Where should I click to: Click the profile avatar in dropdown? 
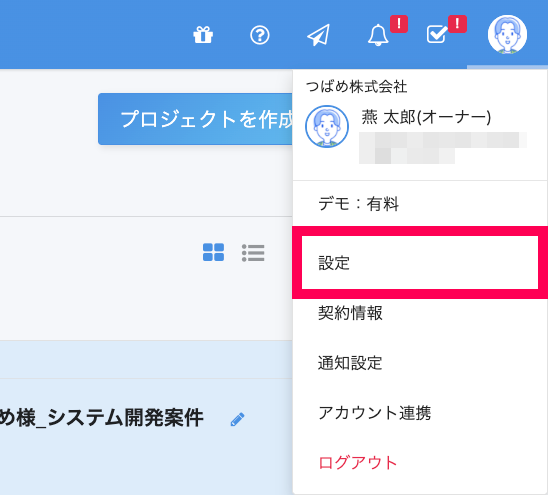click(327, 127)
